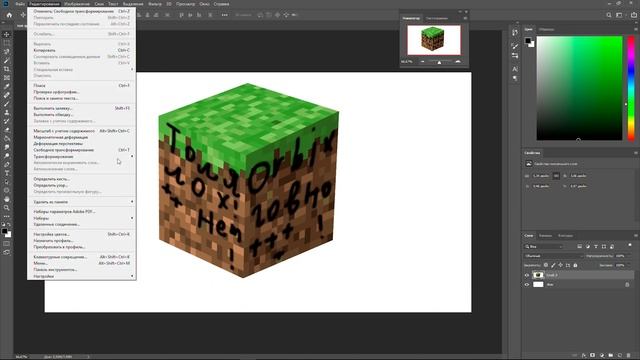The width and height of the screenshot is (640, 360).
Task: Switch to the Гистограмма tab
Action: (x=436, y=18)
